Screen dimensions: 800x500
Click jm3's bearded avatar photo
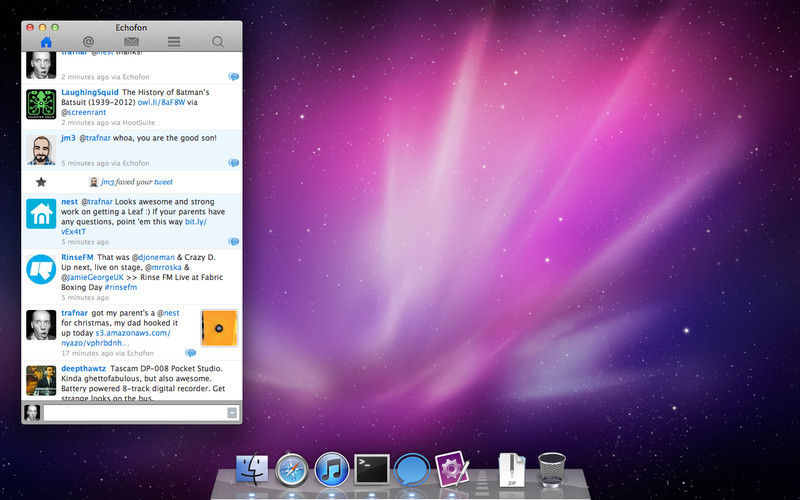click(41, 150)
